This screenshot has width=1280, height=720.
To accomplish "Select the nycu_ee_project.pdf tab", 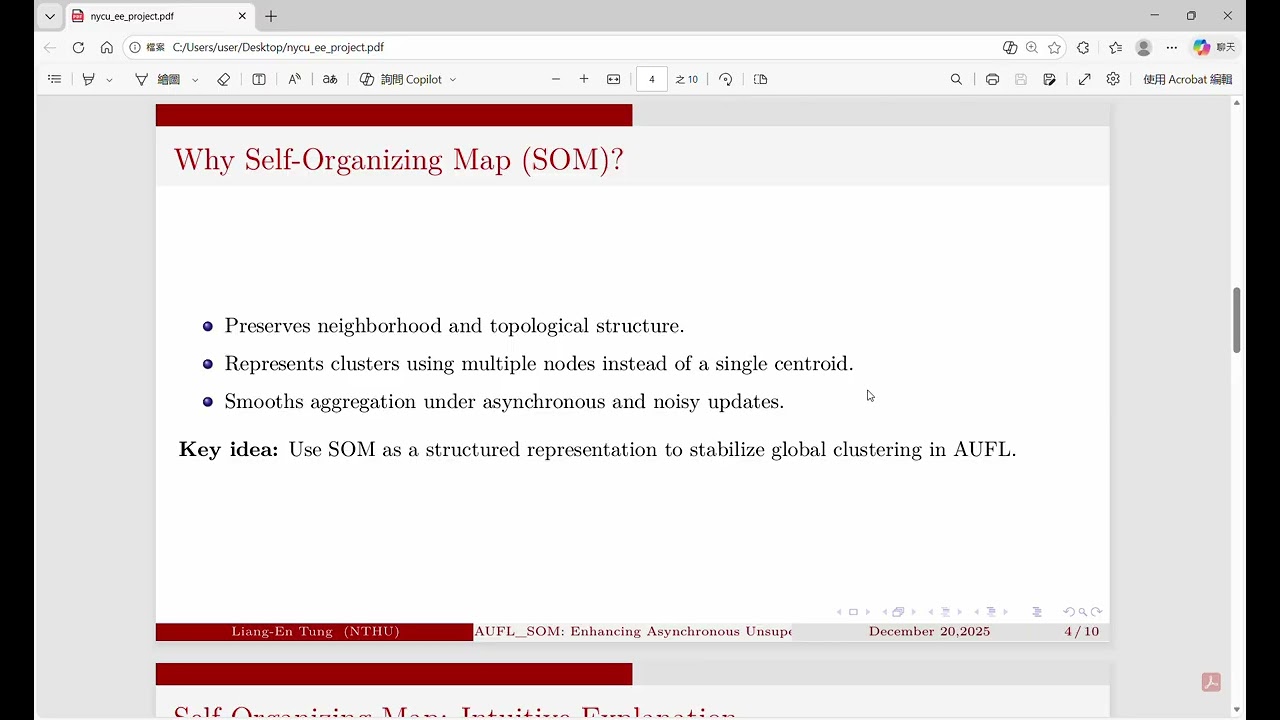I will [160, 16].
